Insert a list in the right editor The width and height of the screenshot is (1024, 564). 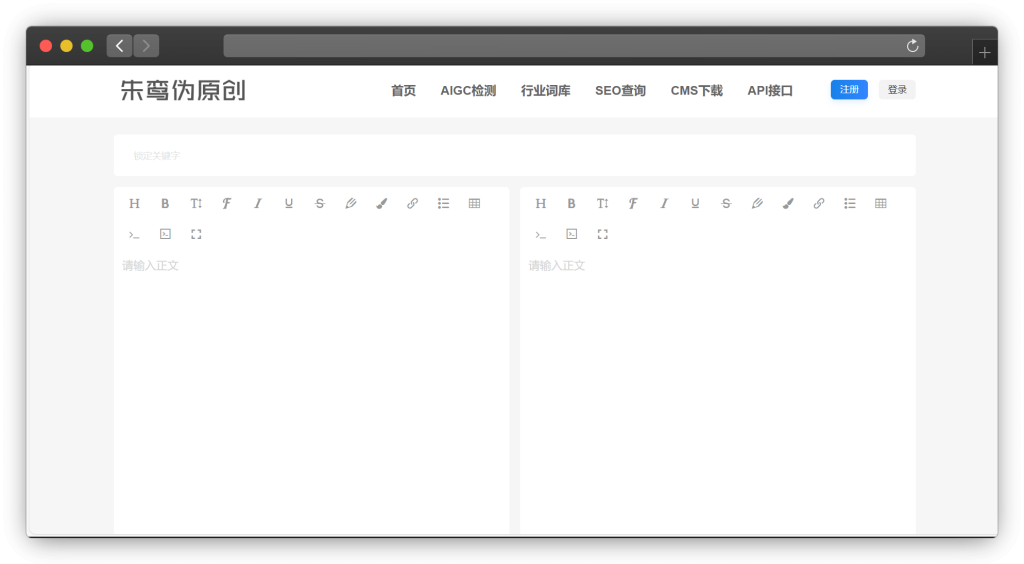point(850,204)
